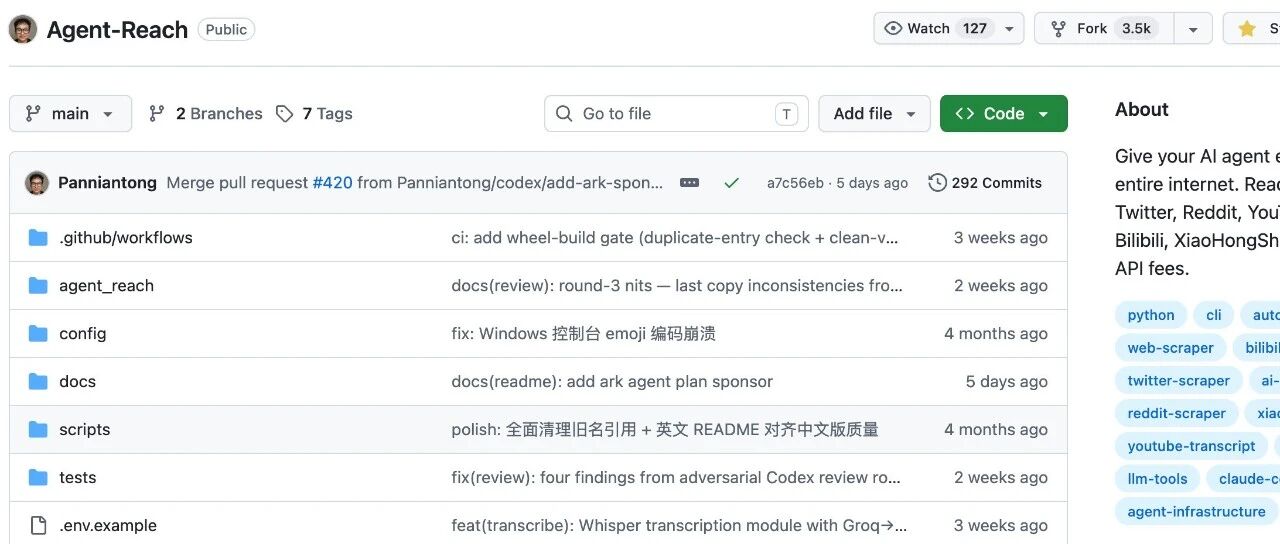Select the reddit-scraper topic tag
This screenshot has height=544, width=1280.
click(1176, 413)
